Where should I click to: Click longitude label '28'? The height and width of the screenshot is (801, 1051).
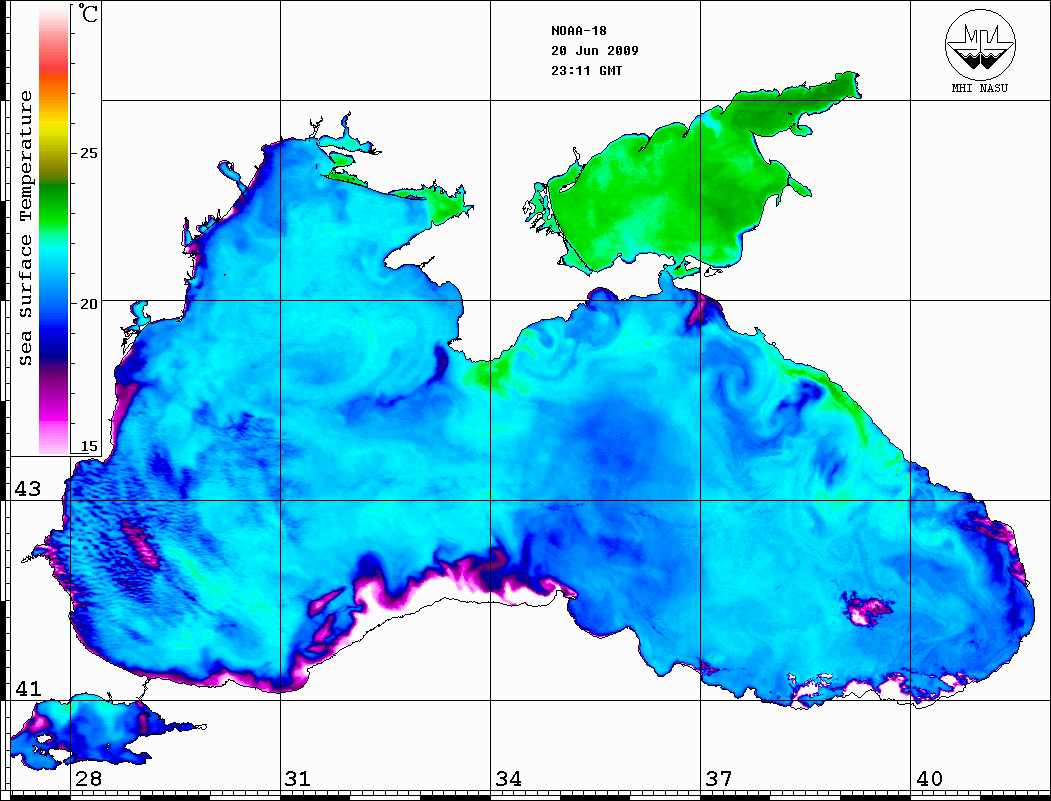click(x=88, y=779)
